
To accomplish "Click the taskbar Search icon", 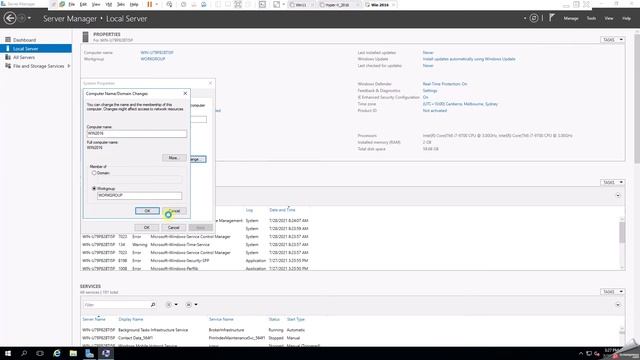I will [x=24, y=353].
